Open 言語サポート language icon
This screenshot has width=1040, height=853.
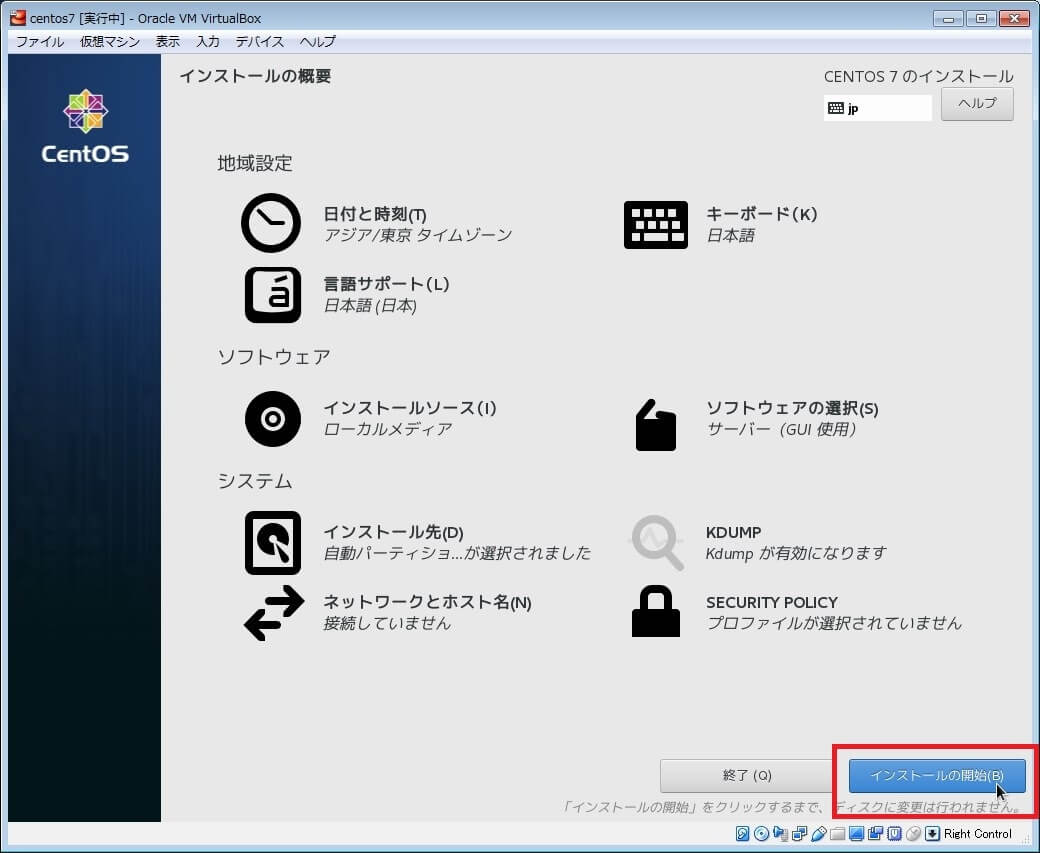272,294
